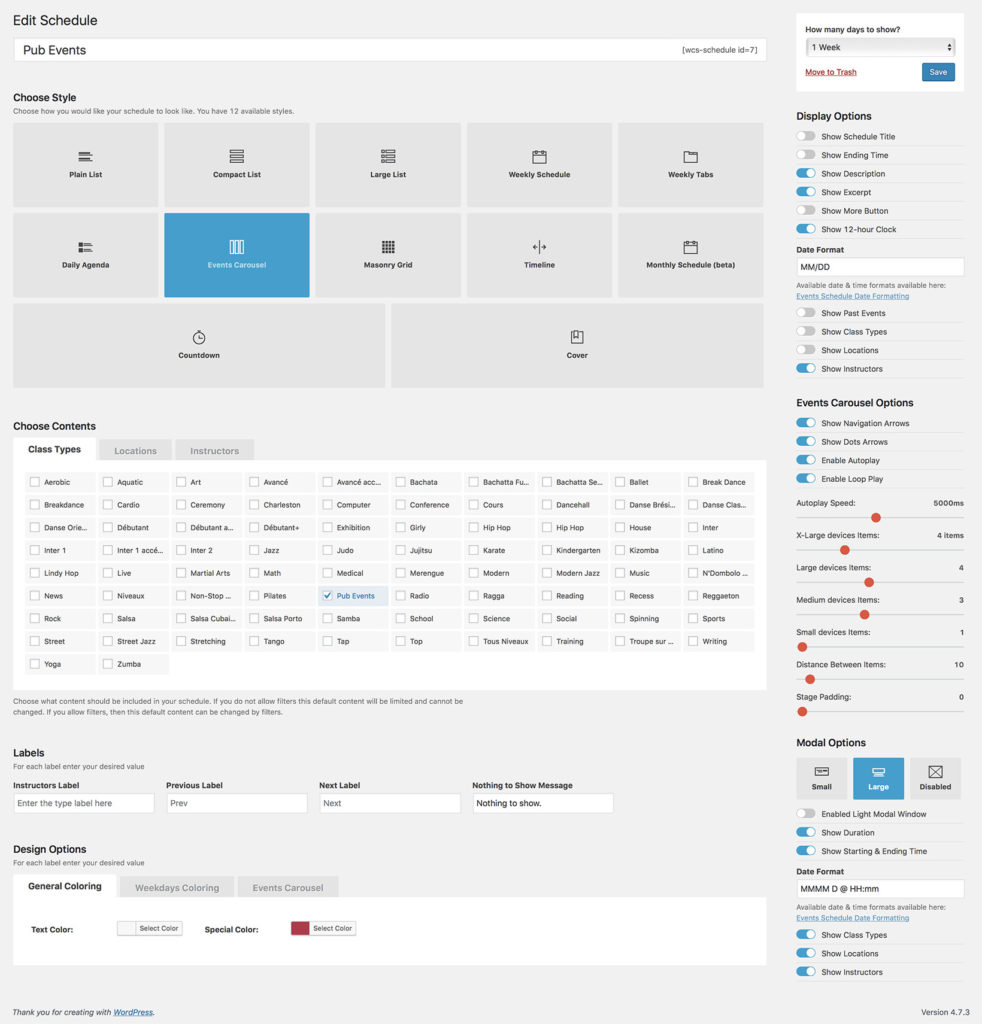Open the Weekdays Coloring tab
Screen dimensions: 982x1024
coord(177,888)
